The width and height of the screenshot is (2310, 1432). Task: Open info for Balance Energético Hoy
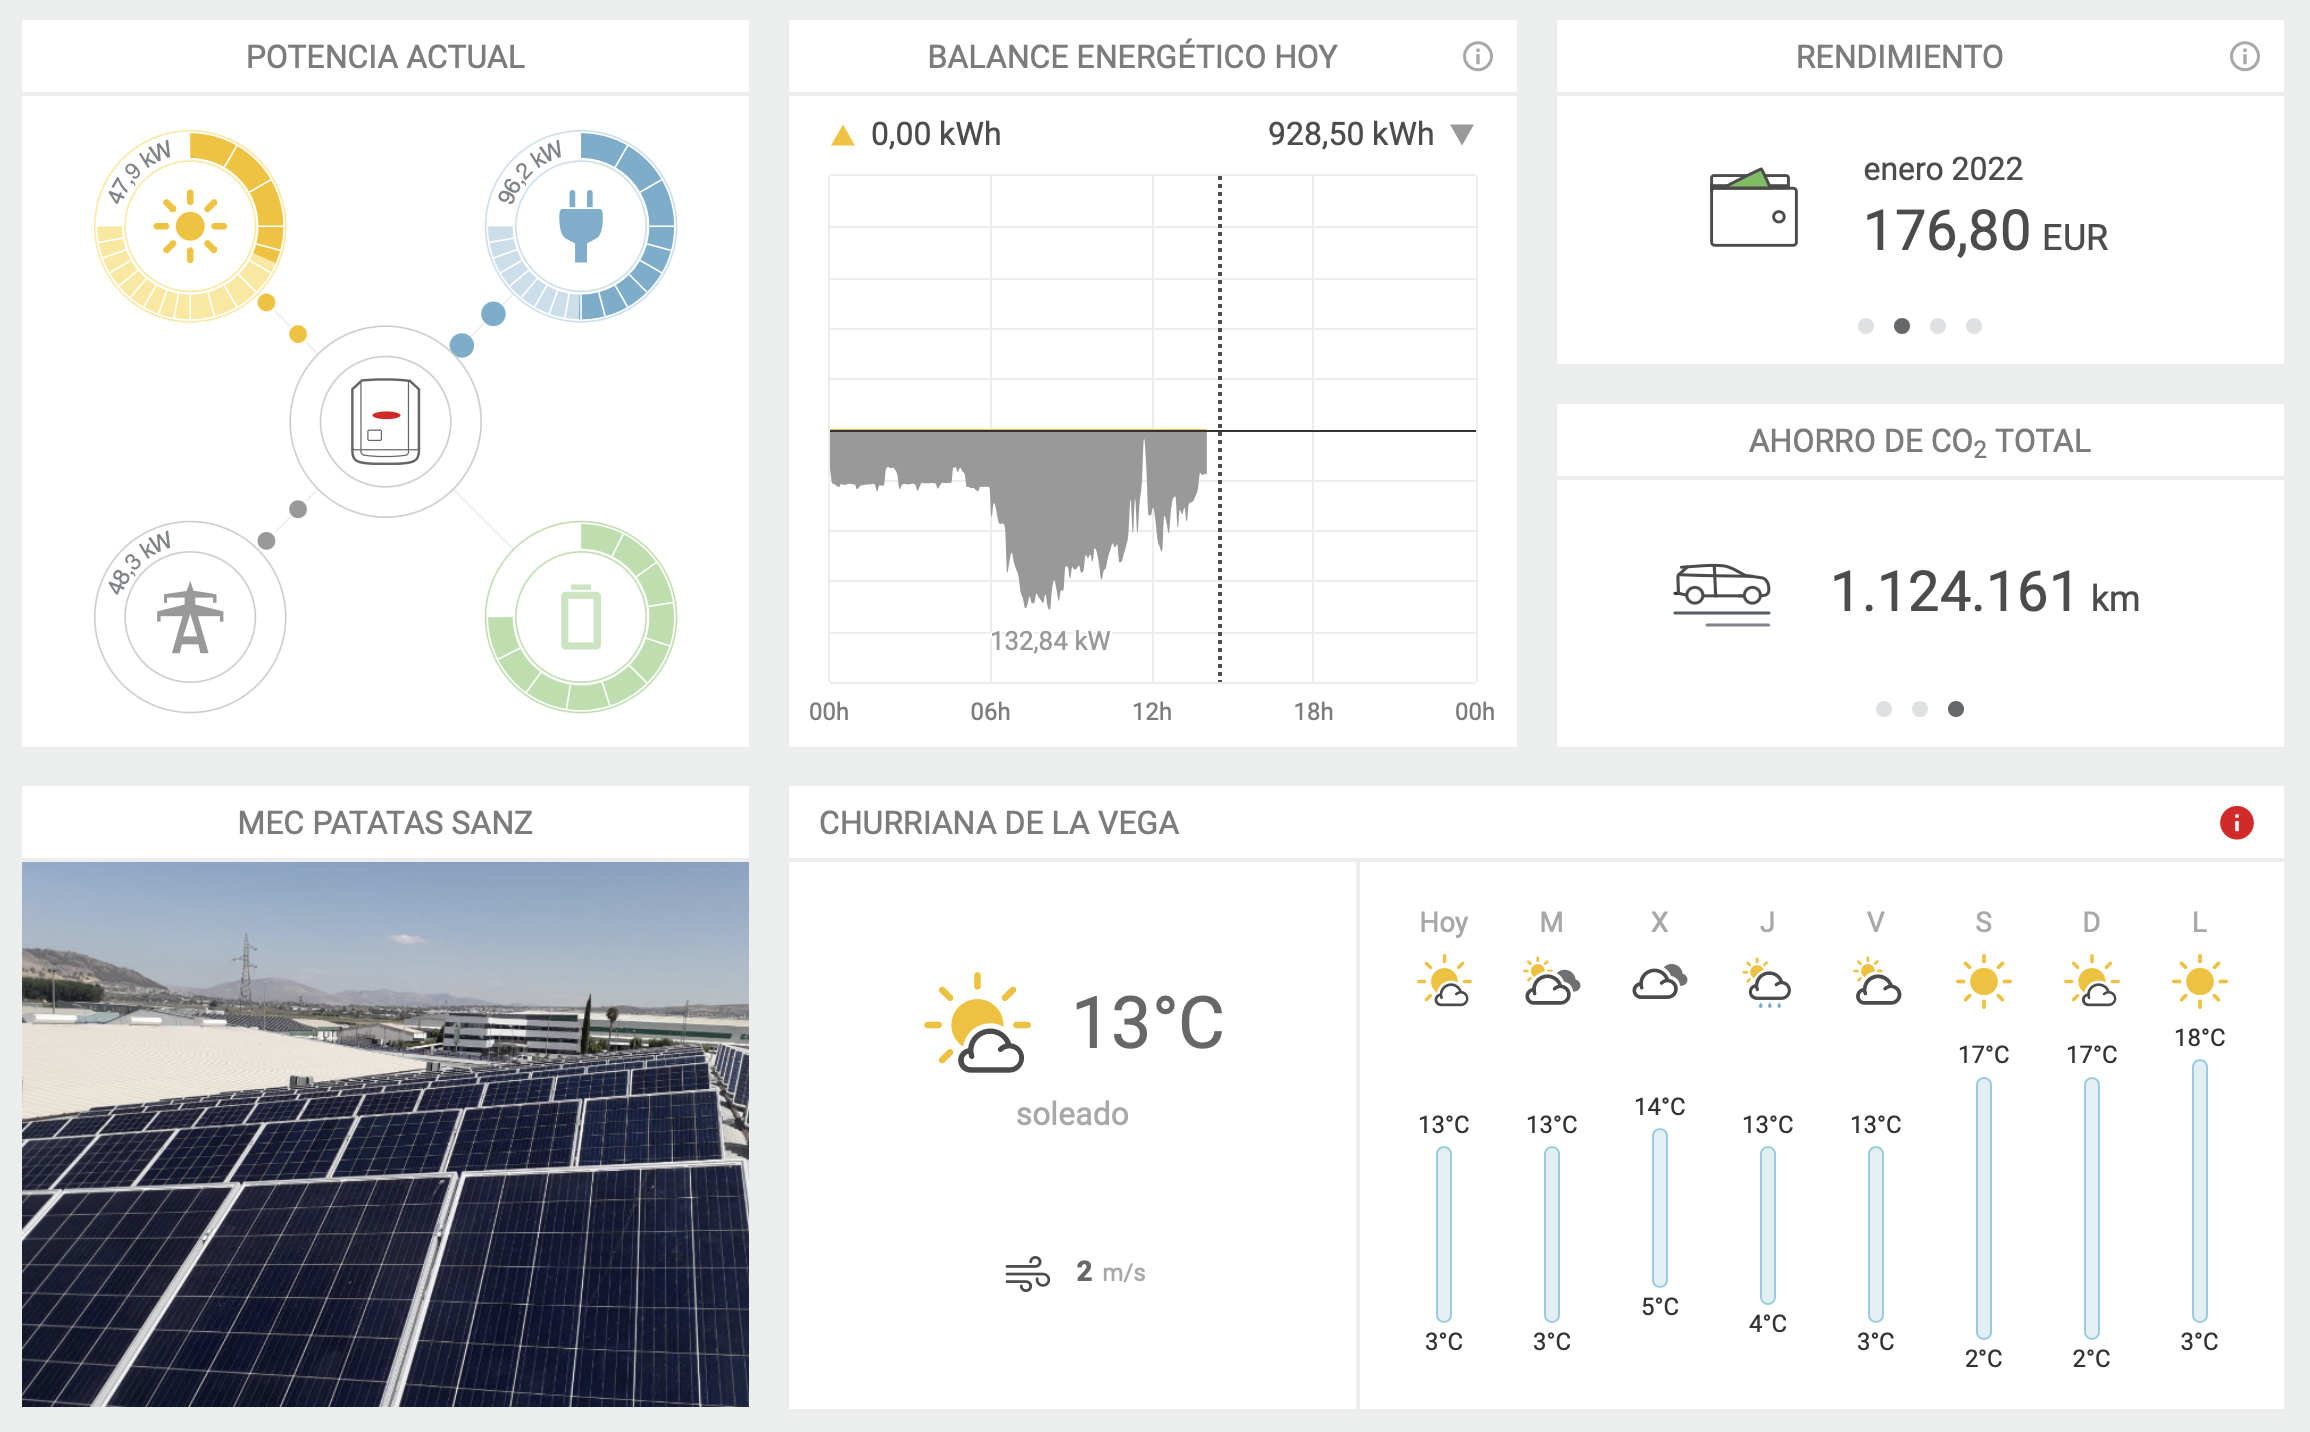point(1477,57)
